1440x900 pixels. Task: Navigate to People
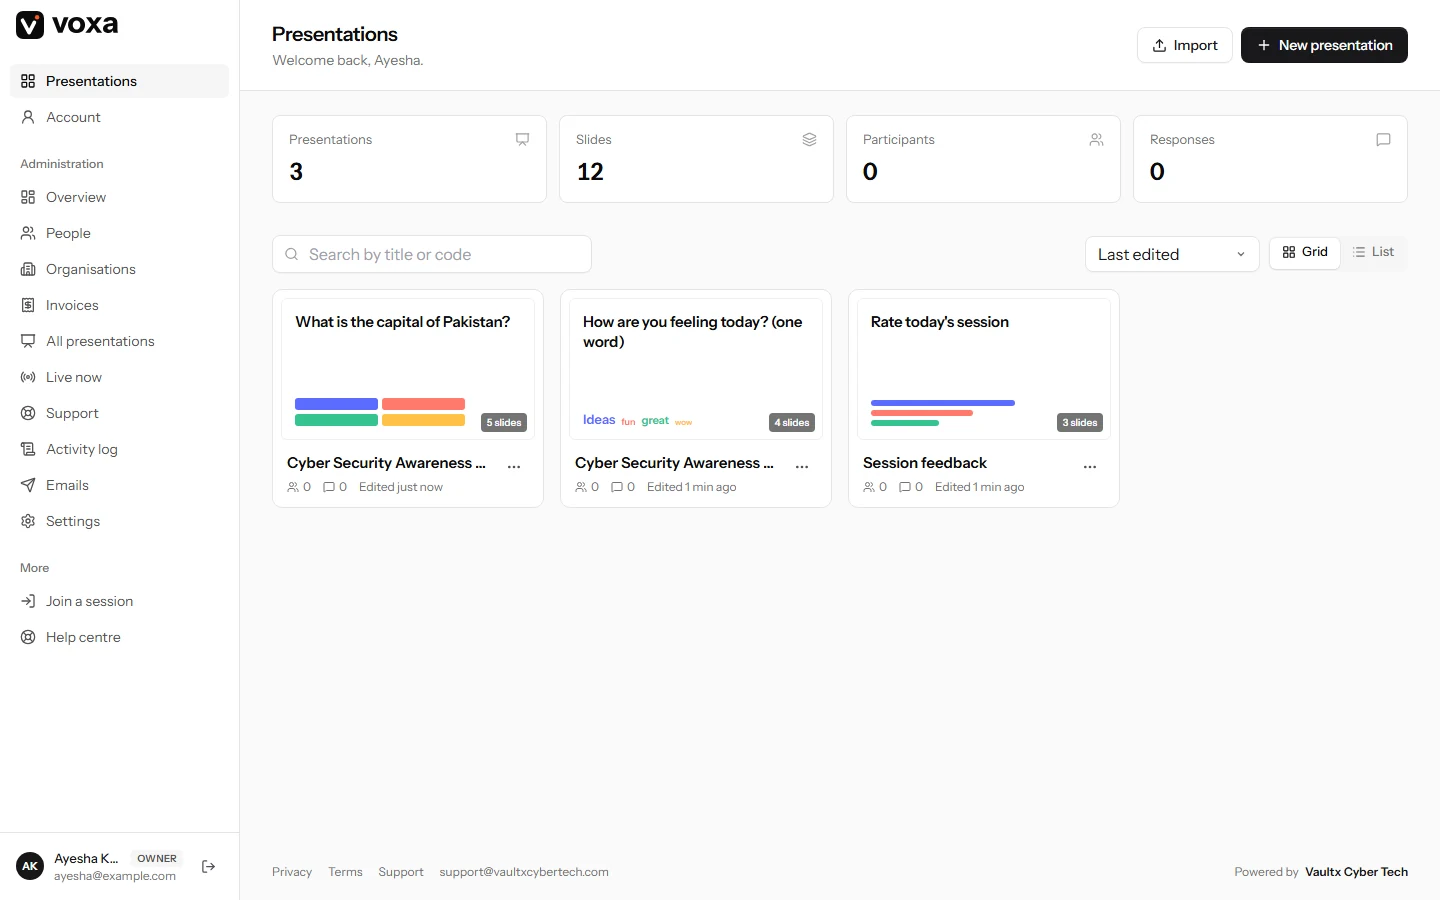pos(119,233)
